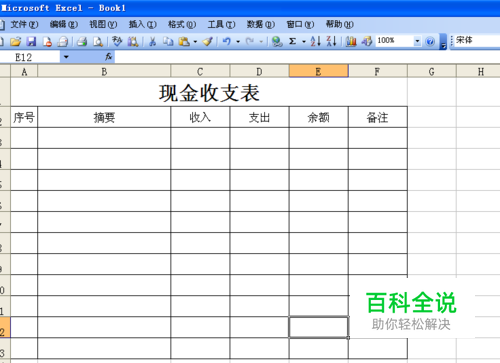Select highlighted column E header

pos(319,71)
